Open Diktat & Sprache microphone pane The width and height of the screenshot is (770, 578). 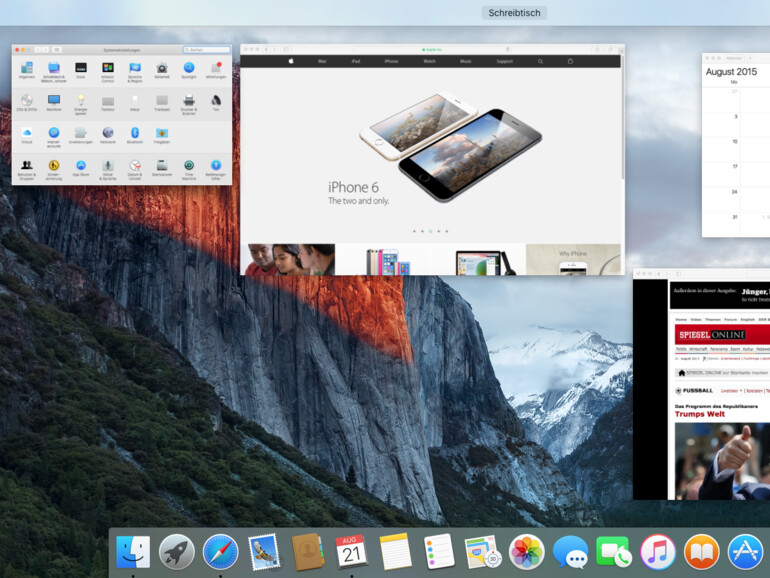(108, 170)
